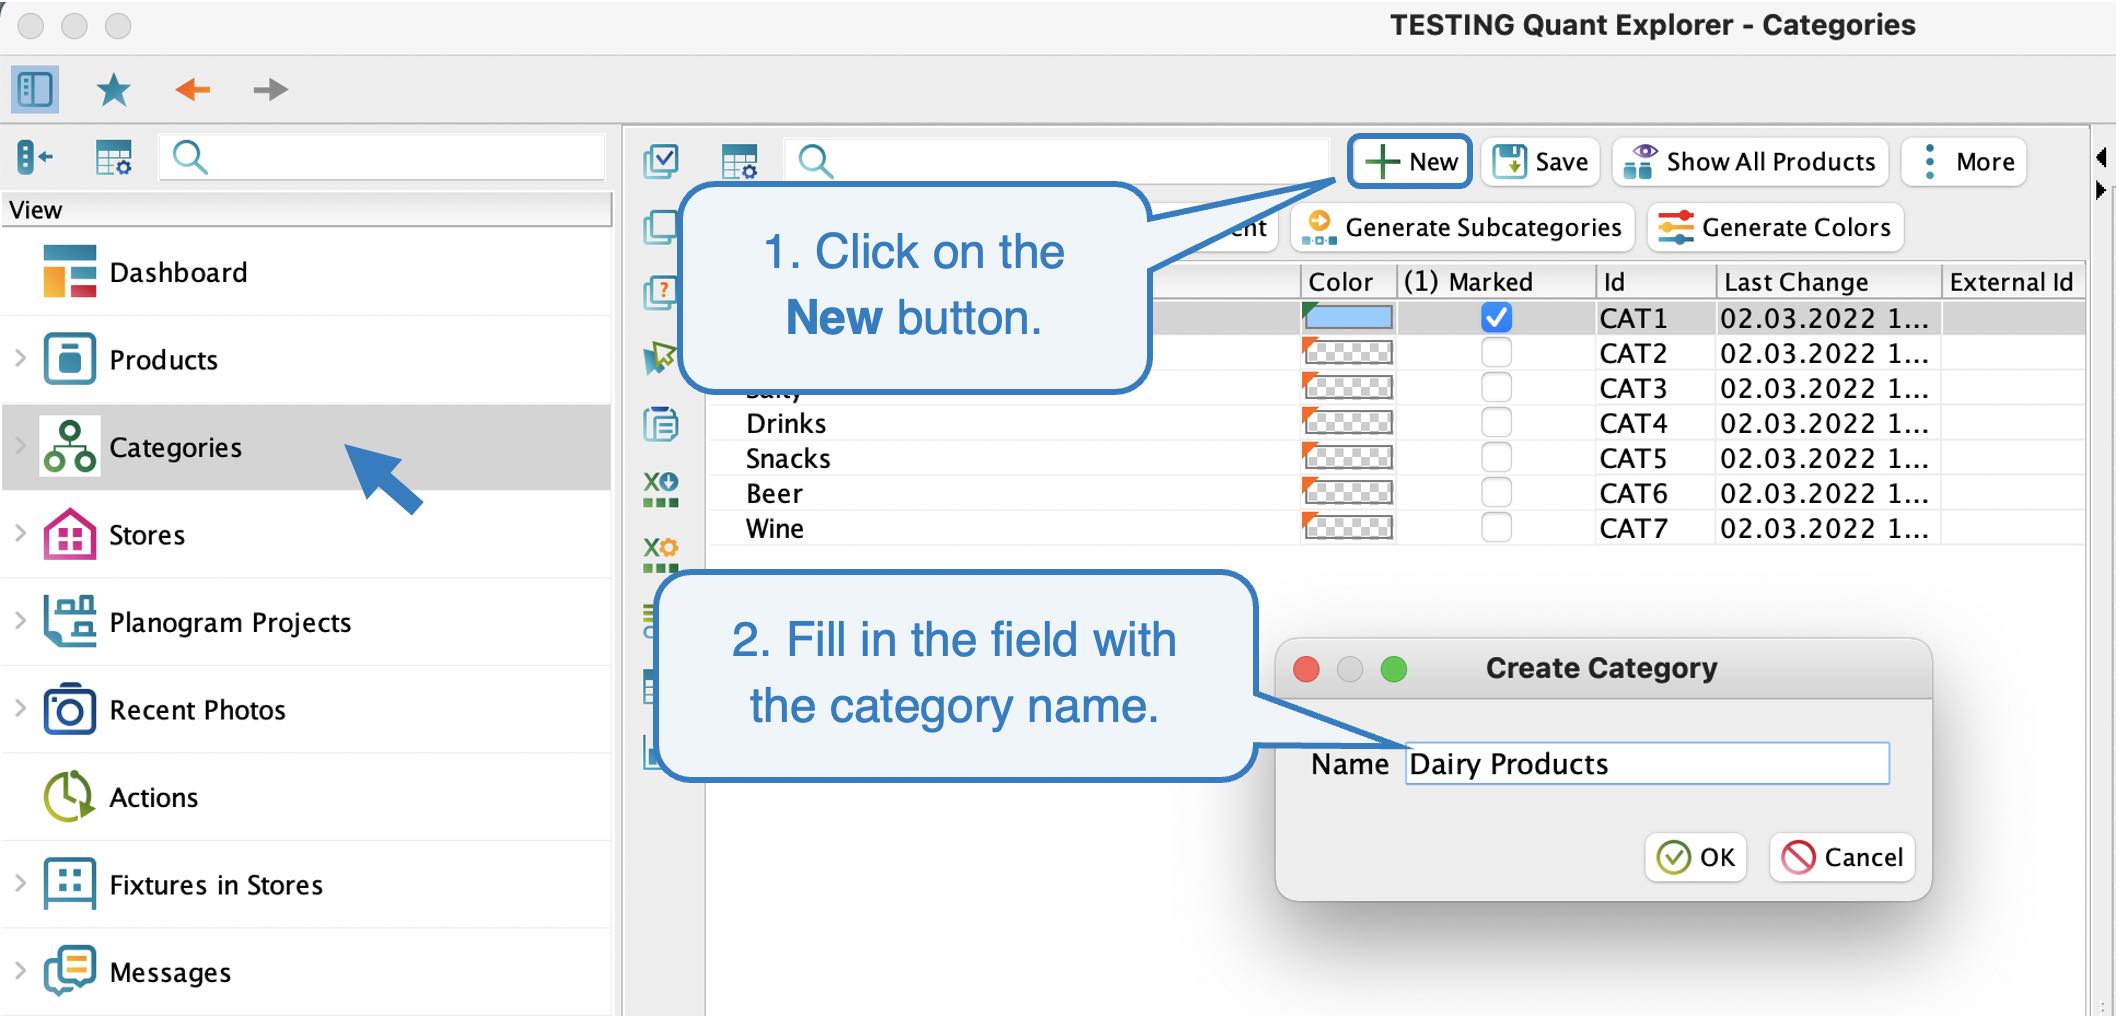Screen dimensions: 2120x1020
Task: Click the Excel import icon with blue arrow
Action: tap(661, 489)
